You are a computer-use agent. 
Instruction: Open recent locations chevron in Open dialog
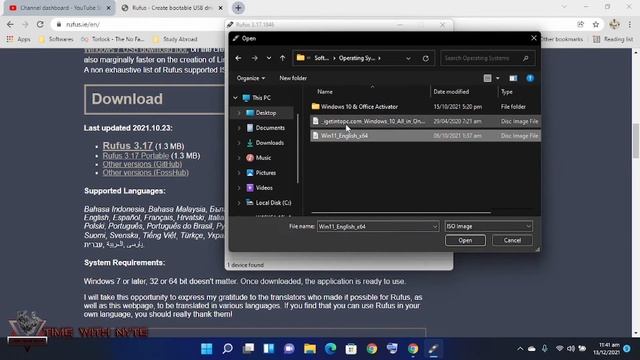click(x=269, y=58)
